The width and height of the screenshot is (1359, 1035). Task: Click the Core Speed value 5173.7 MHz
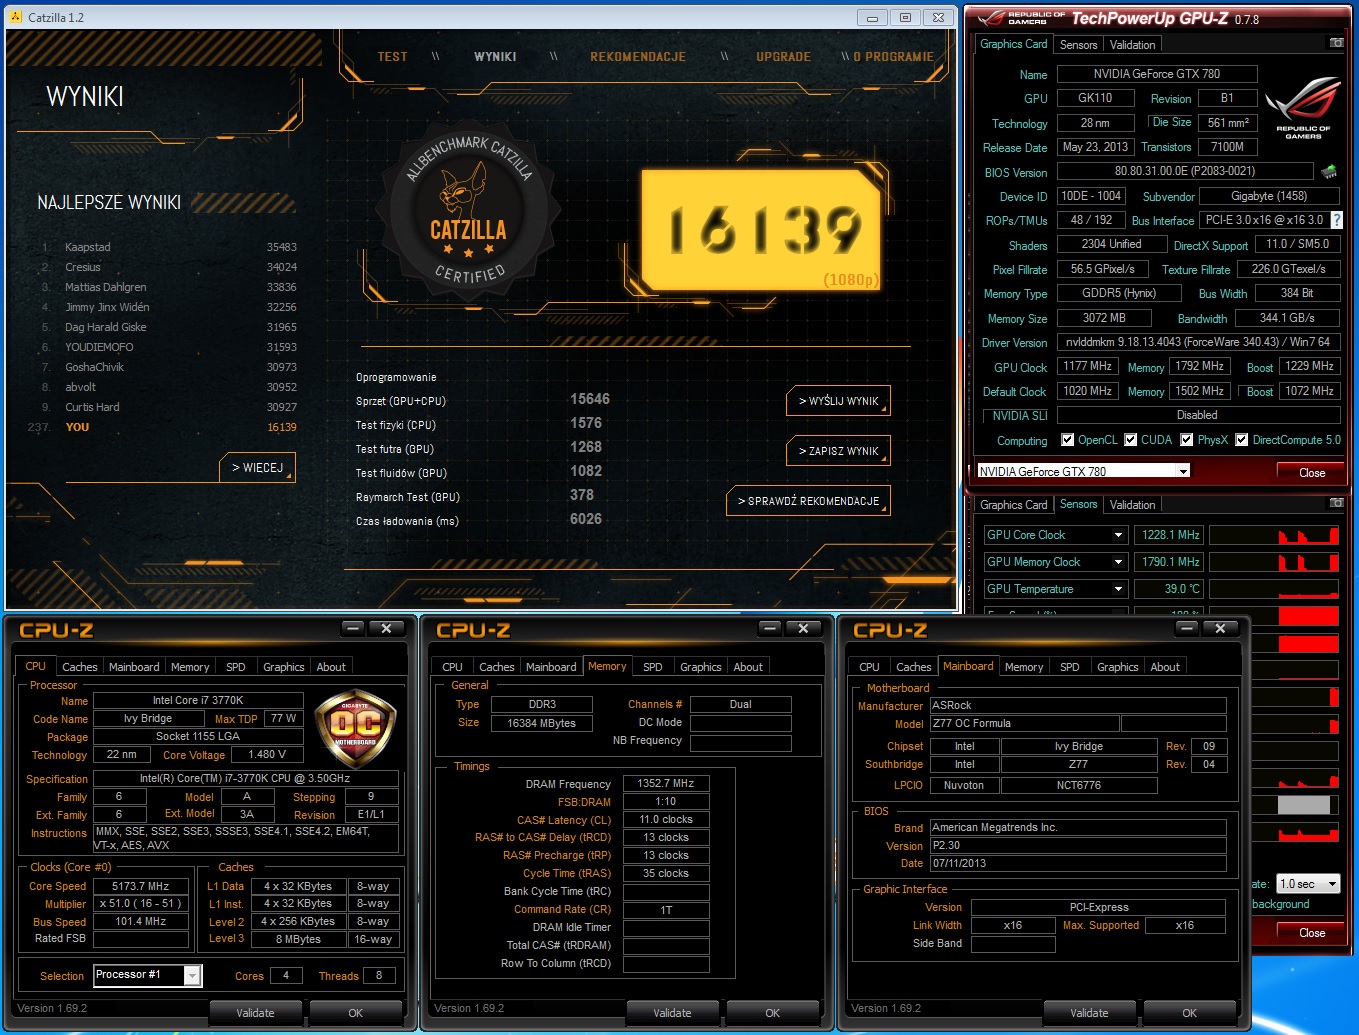tap(141, 887)
